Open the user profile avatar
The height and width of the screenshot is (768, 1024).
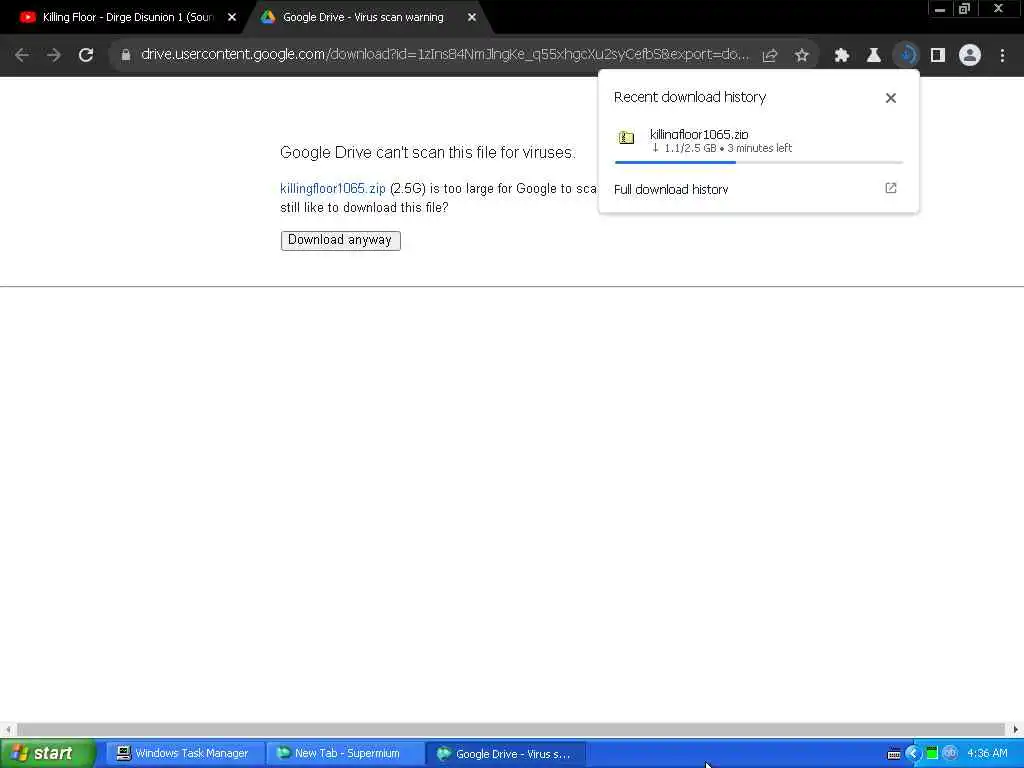tap(970, 55)
